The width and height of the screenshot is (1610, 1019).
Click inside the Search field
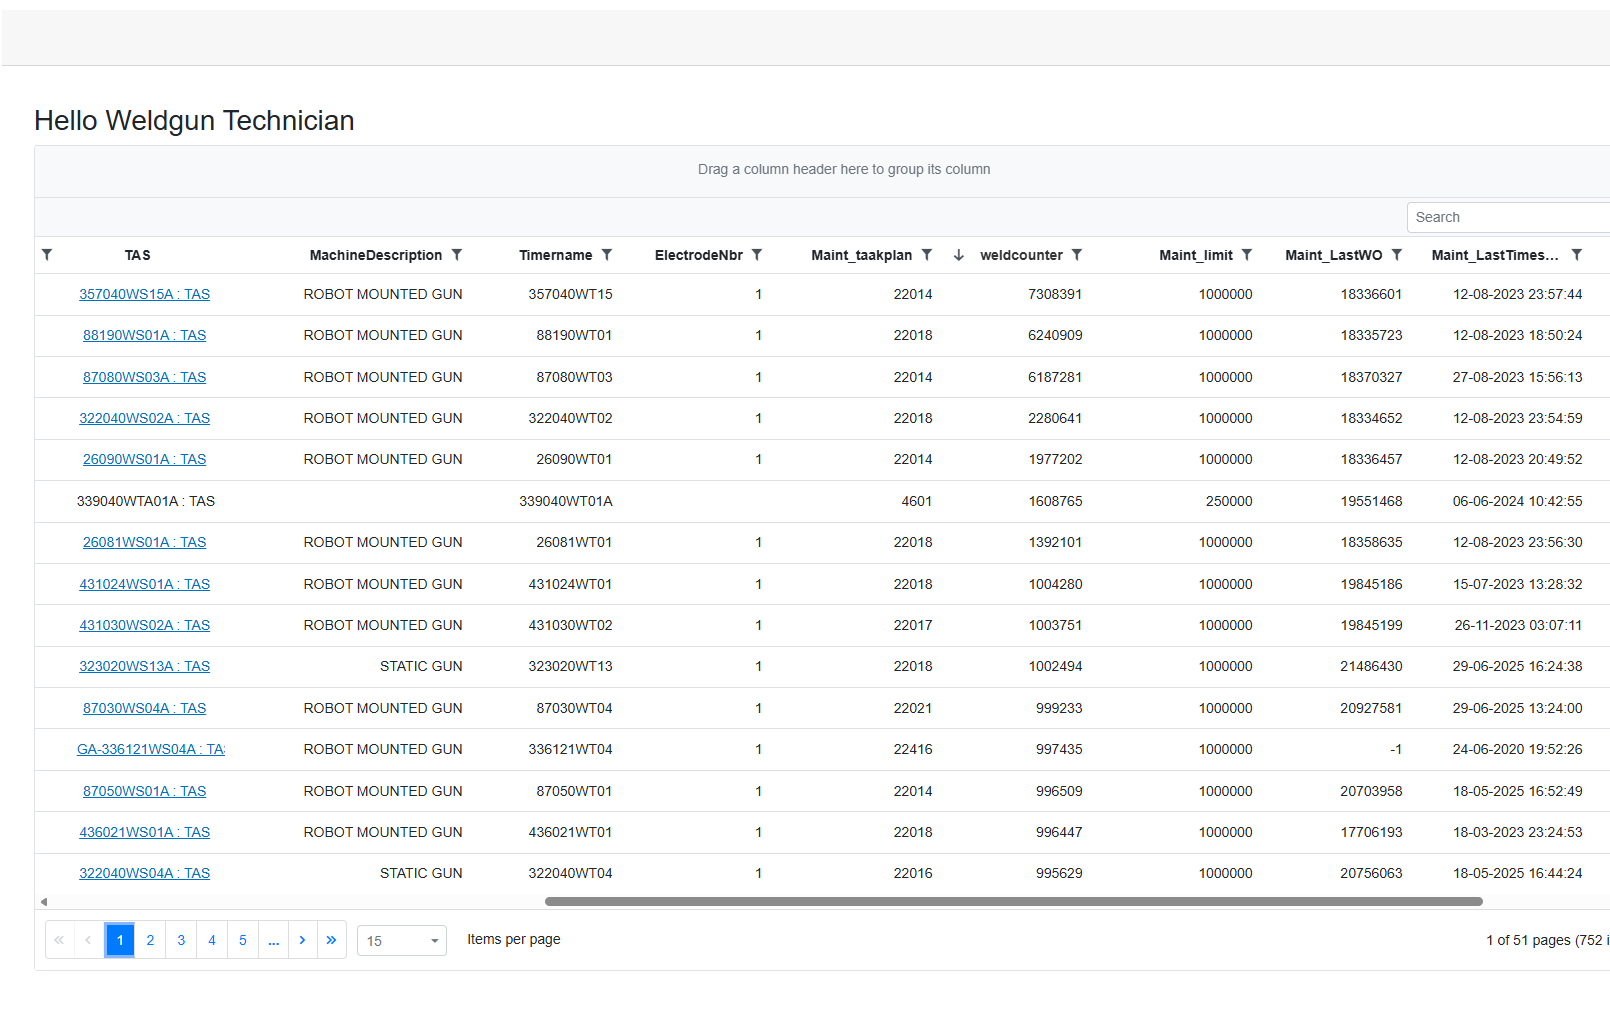pyautogui.click(x=1500, y=217)
